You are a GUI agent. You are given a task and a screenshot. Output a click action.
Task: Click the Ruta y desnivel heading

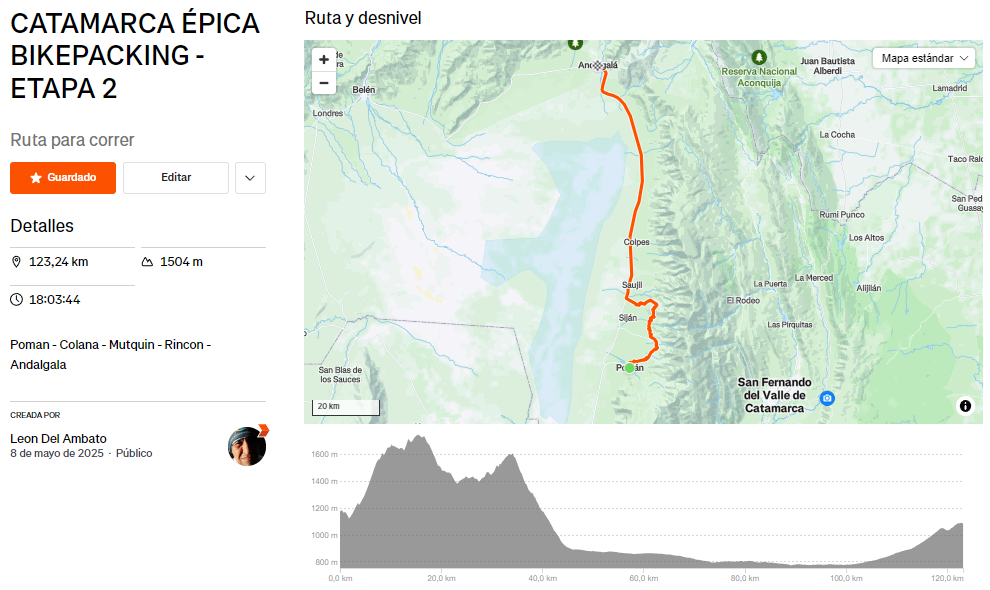coord(363,18)
